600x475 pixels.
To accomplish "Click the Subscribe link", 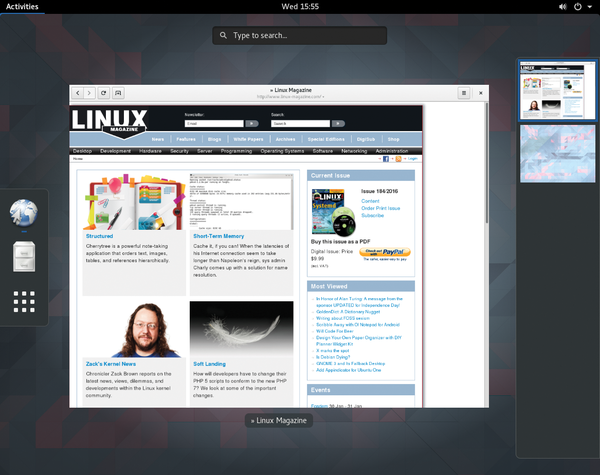I will (373, 215).
